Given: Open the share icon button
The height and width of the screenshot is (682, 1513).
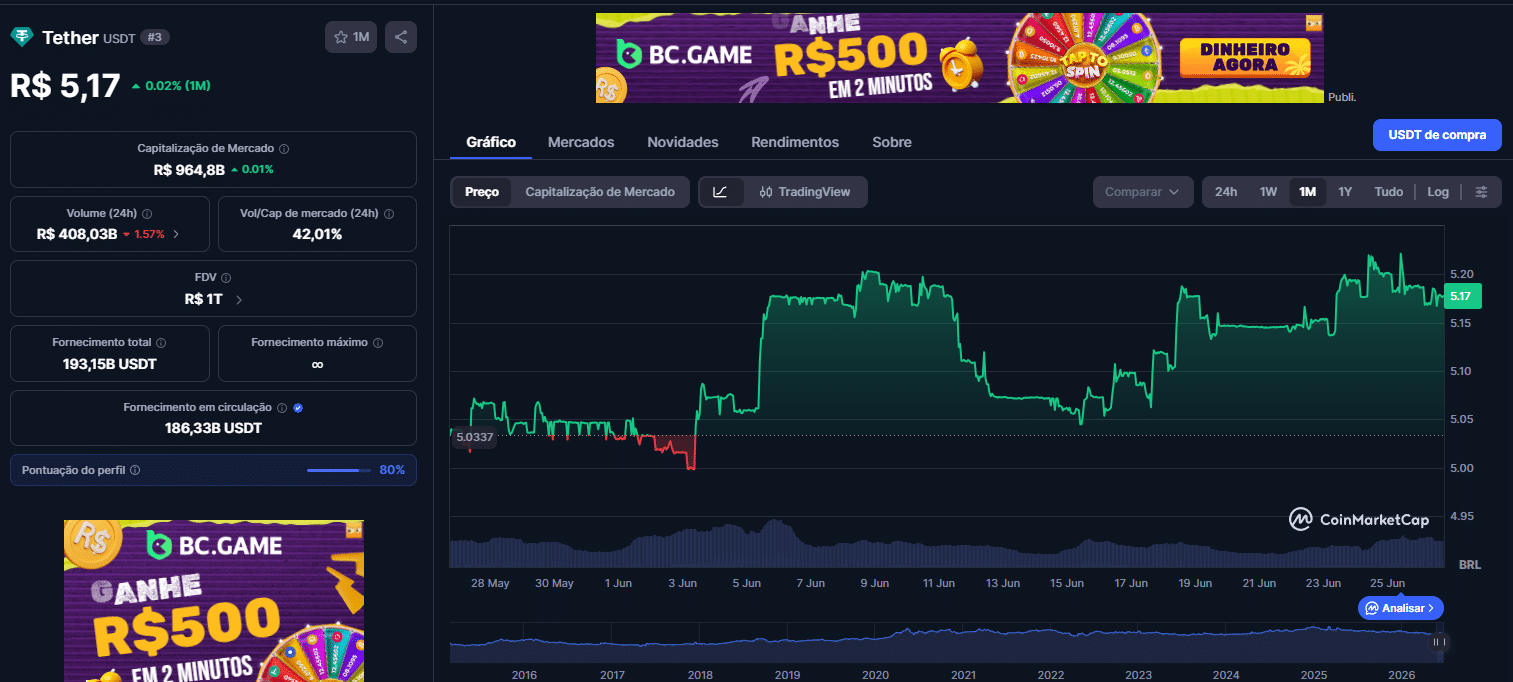Looking at the screenshot, I should tap(401, 37).
